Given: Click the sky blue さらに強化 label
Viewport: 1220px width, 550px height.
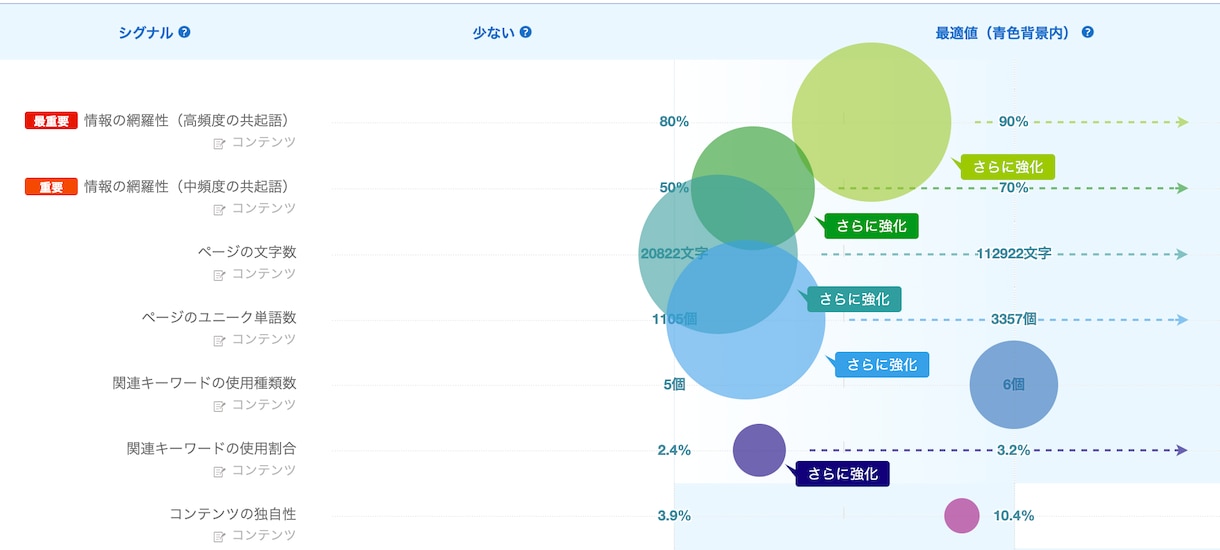Looking at the screenshot, I should click(881, 364).
